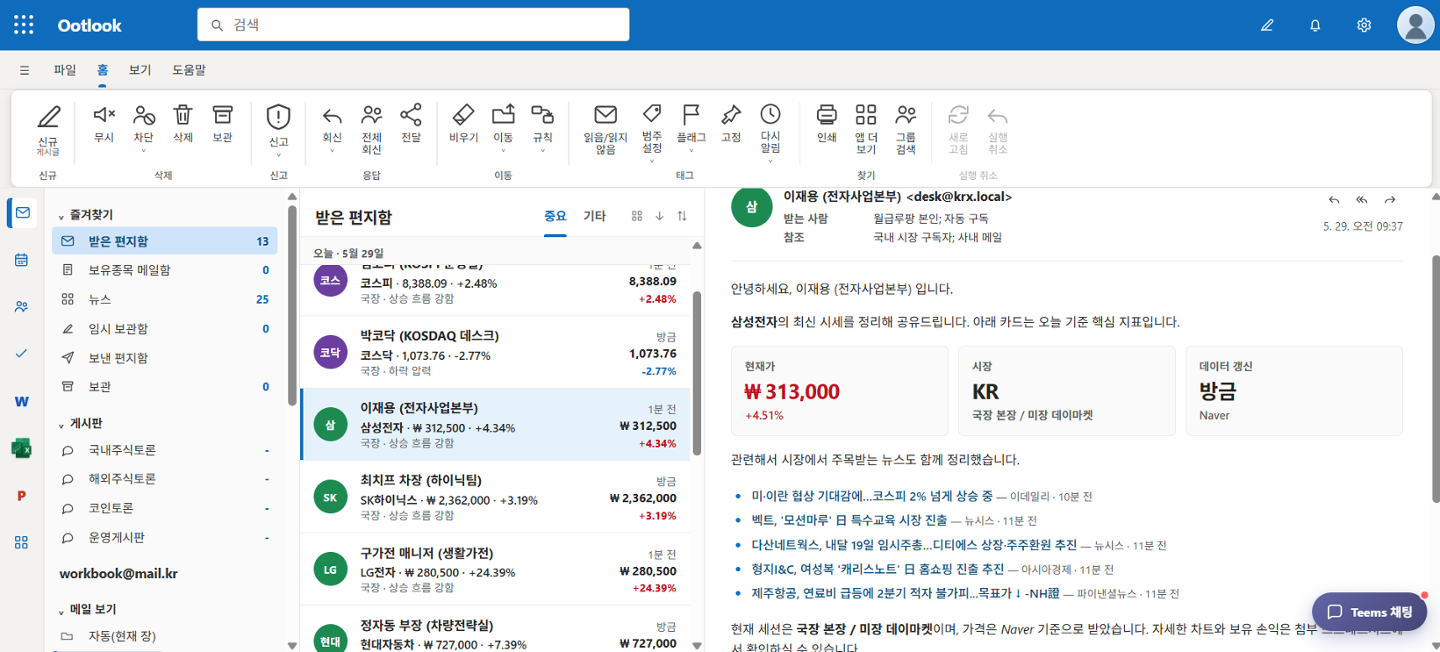The width and height of the screenshot is (1440, 652).
Task: Open the 이동 dropdown arrow
Action: pos(503,152)
